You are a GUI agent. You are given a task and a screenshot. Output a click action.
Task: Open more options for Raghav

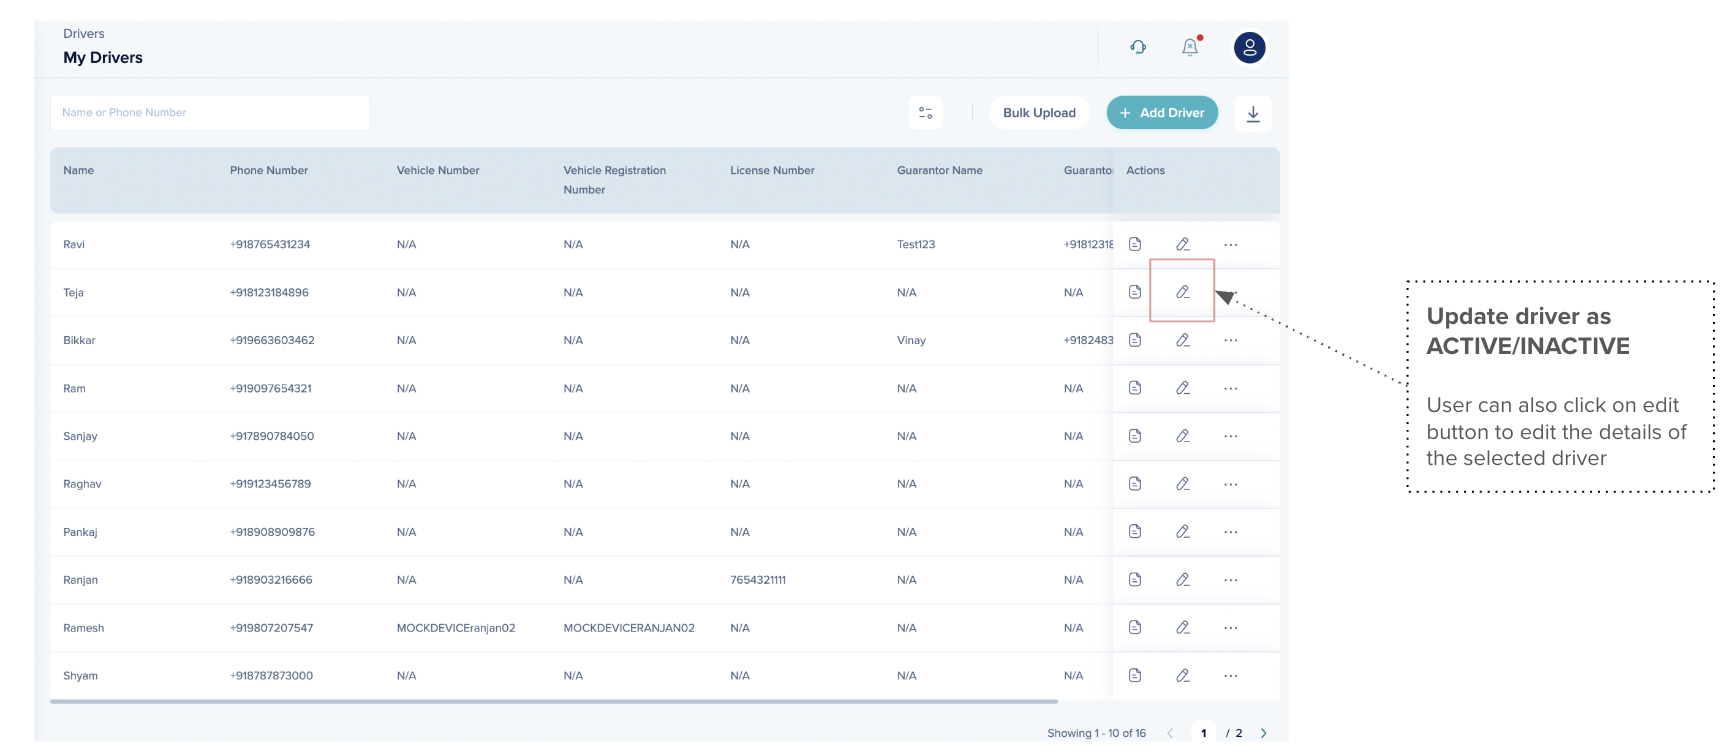click(1231, 484)
